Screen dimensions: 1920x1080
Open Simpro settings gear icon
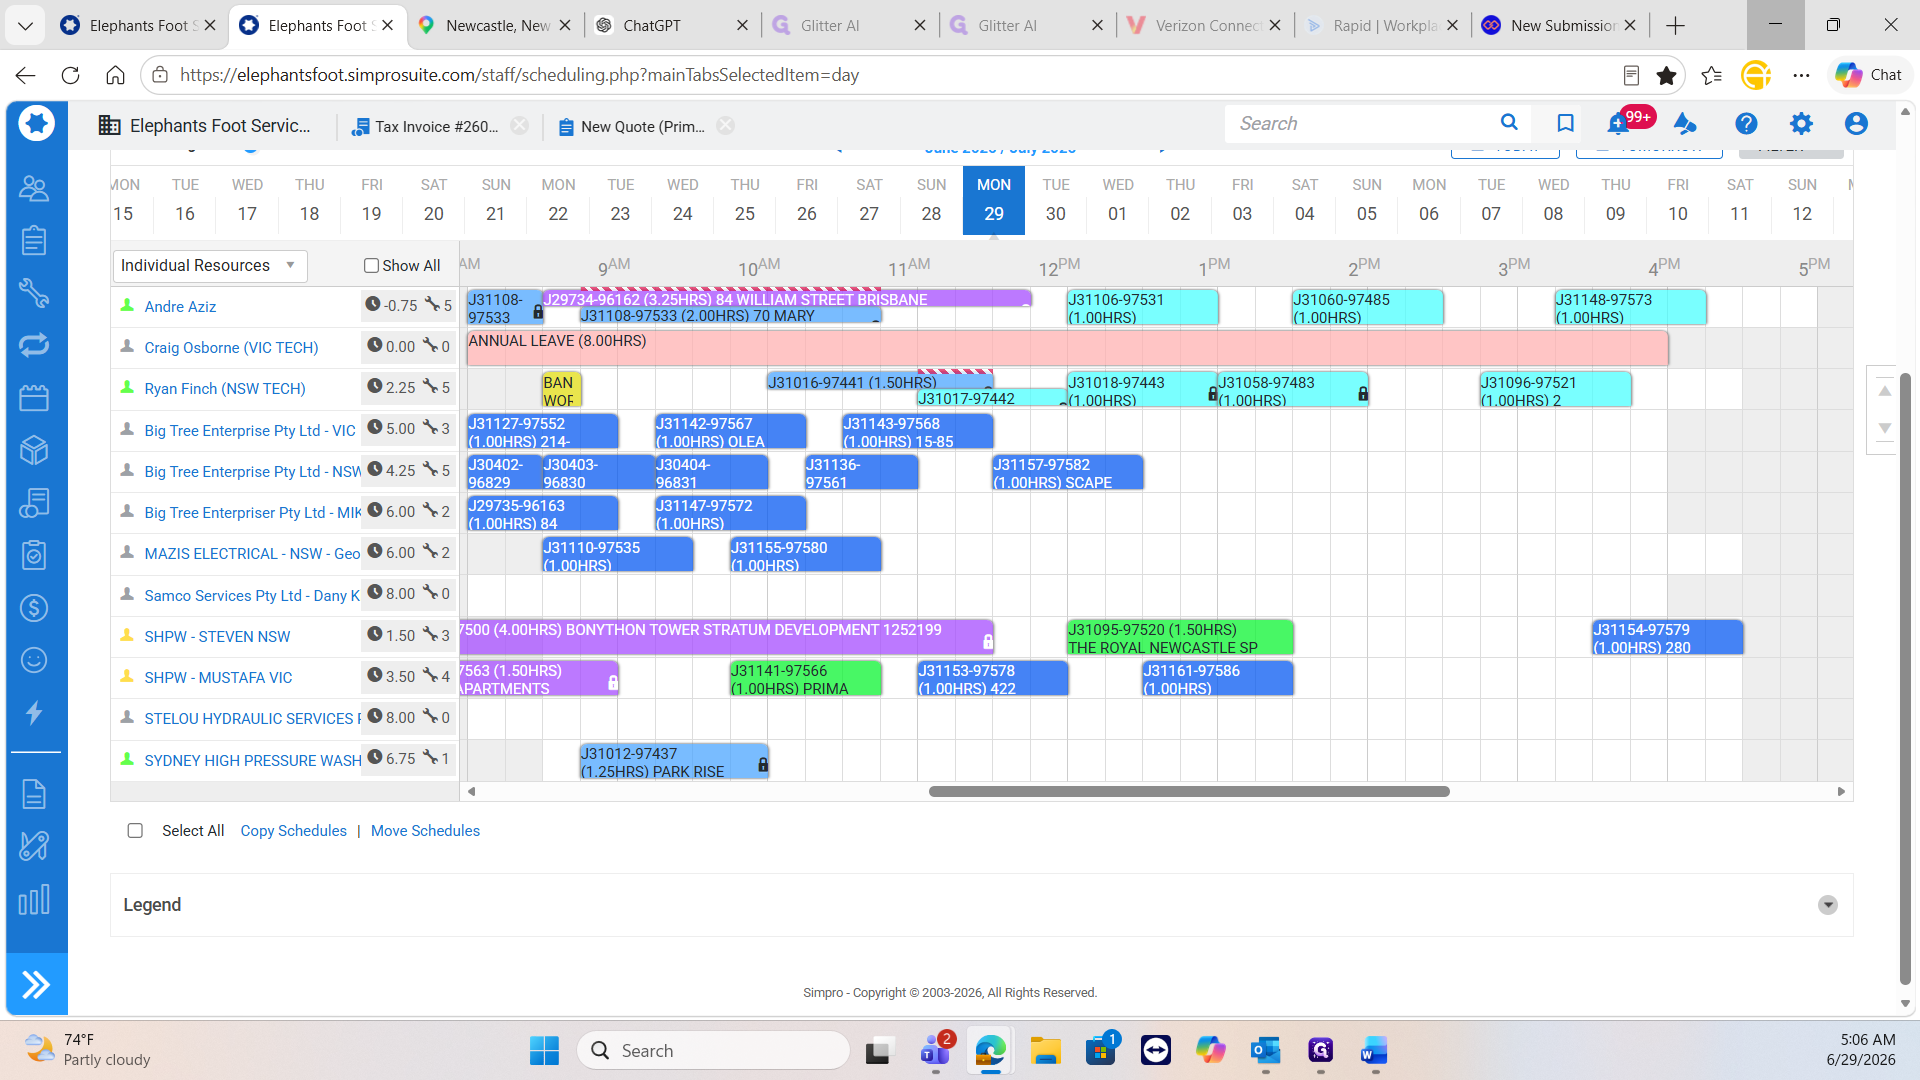pyautogui.click(x=1801, y=123)
